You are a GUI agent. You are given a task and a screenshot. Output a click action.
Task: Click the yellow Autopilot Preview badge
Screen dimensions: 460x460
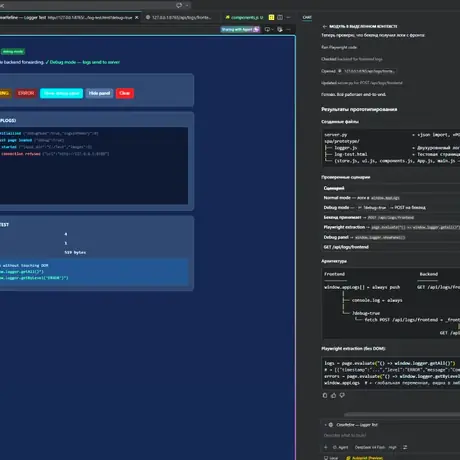pyautogui.click(x=364, y=458)
